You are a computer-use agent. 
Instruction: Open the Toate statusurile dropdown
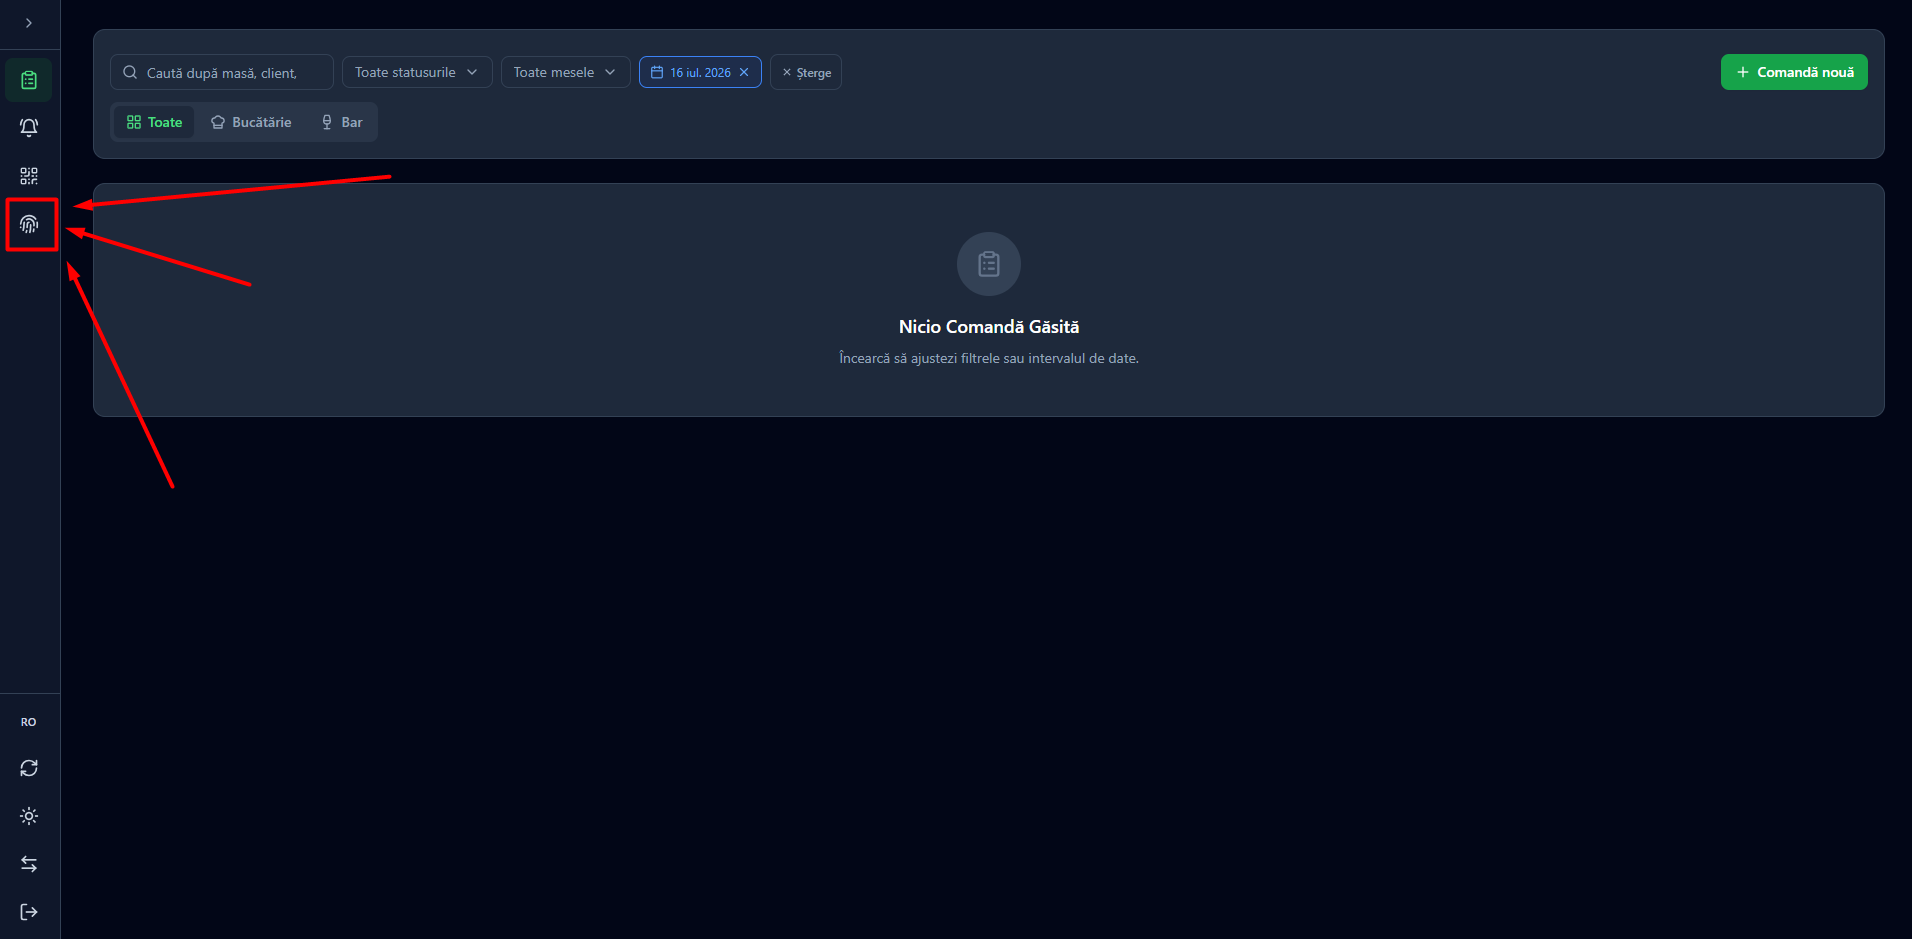click(x=417, y=72)
